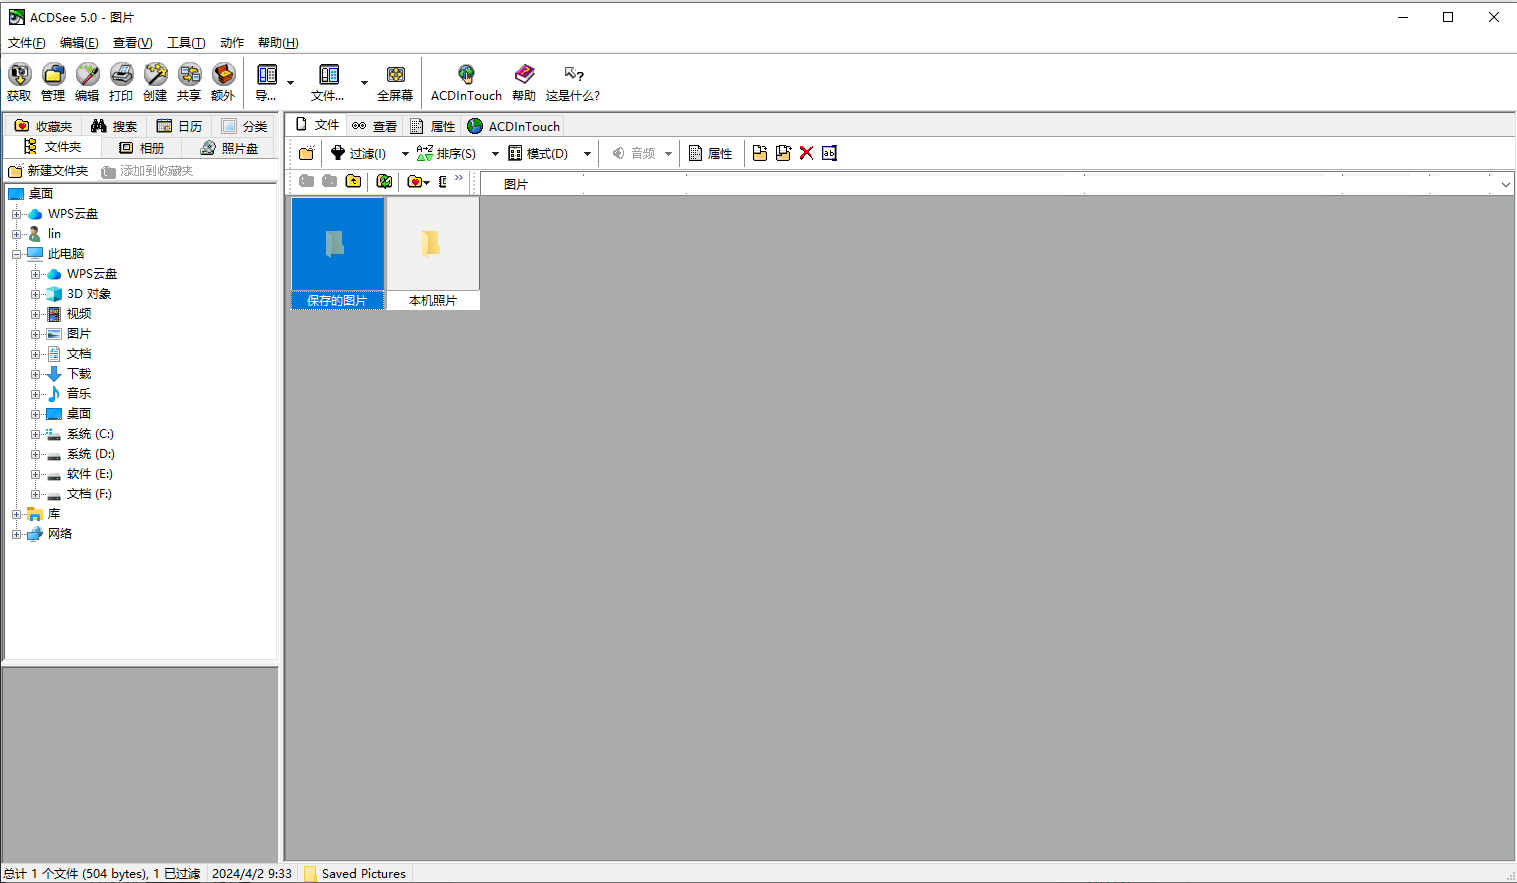Select the 保存的图片 folder thumbnail
The width and height of the screenshot is (1517, 883).
(x=337, y=253)
